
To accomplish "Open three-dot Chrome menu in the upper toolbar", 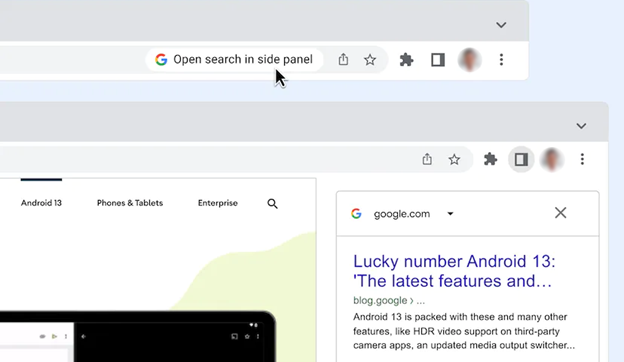I will 501,60.
